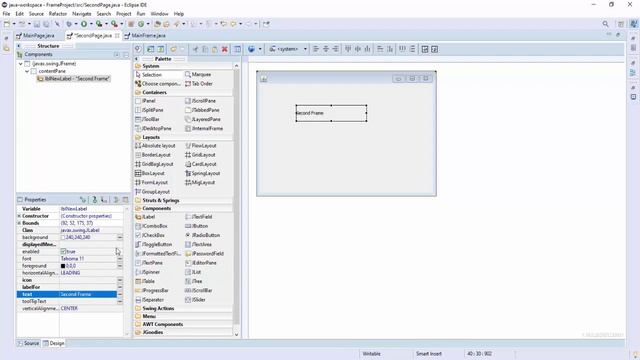Pick the JCheckBox palette component
The width and height of the screenshot is (640, 360).
click(x=150, y=235)
